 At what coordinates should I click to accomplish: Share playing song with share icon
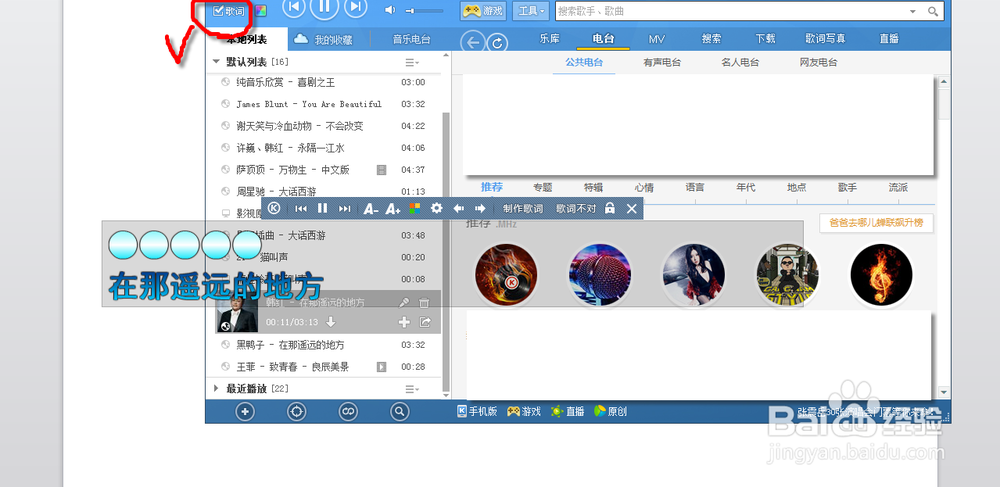coord(425,323)
